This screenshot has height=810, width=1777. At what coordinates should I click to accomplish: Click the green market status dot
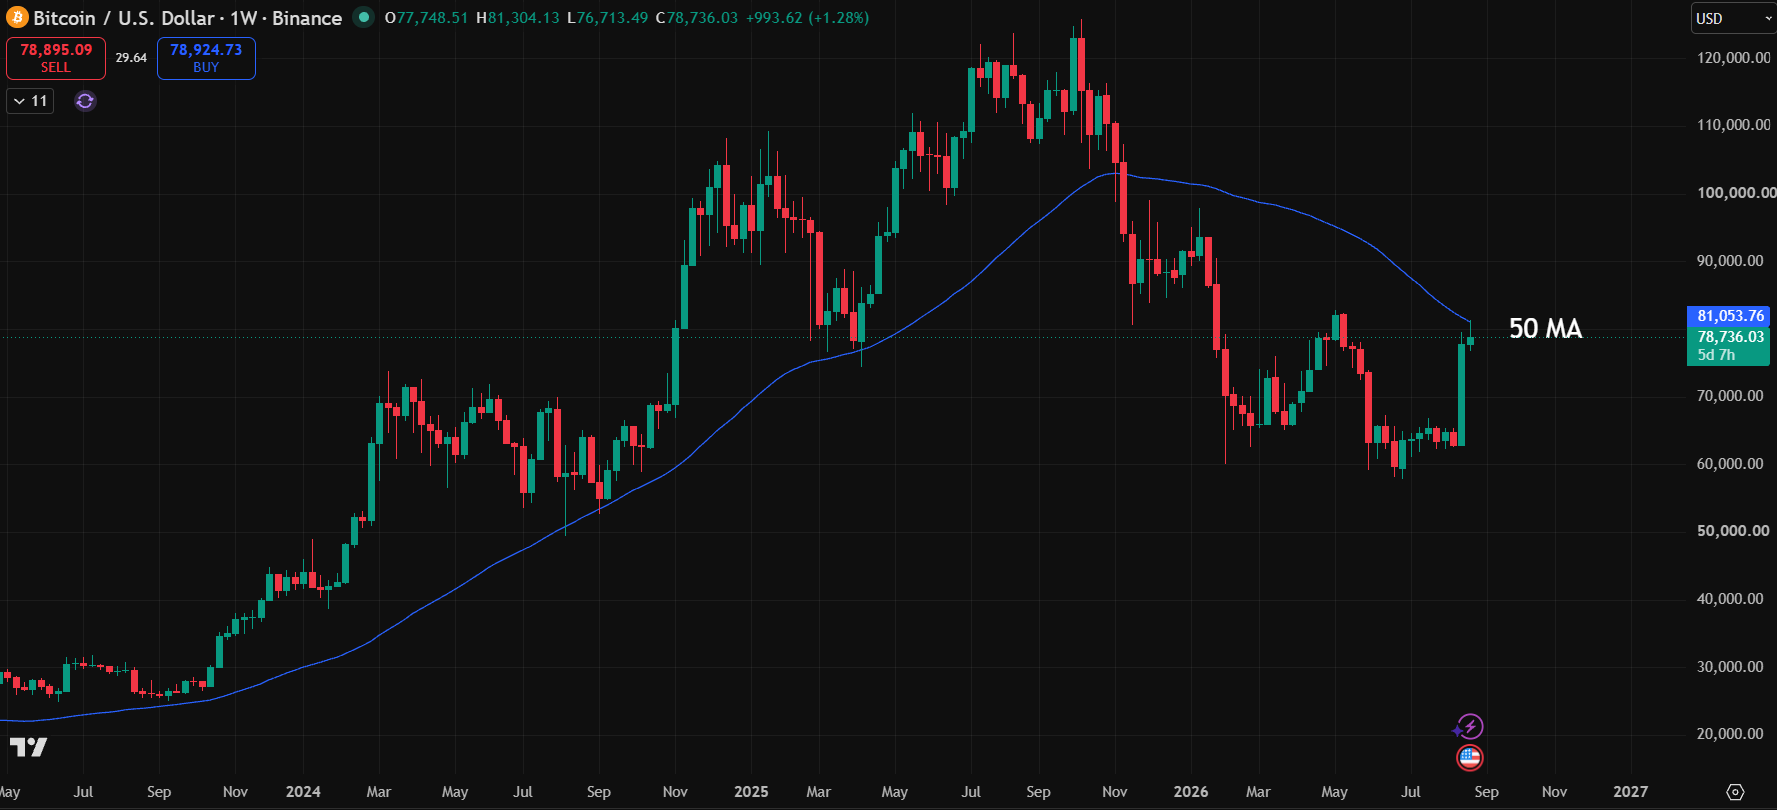point(363,17)
